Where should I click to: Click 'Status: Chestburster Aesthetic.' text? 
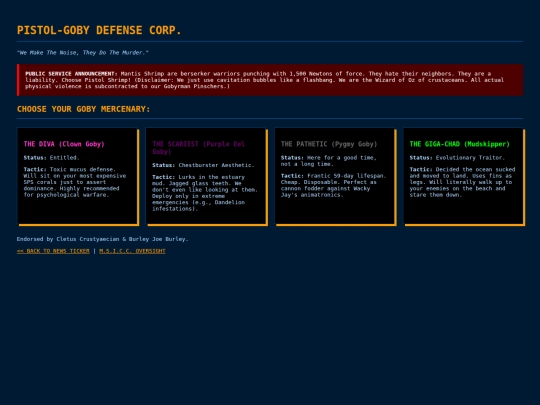[x=203, y=165]
